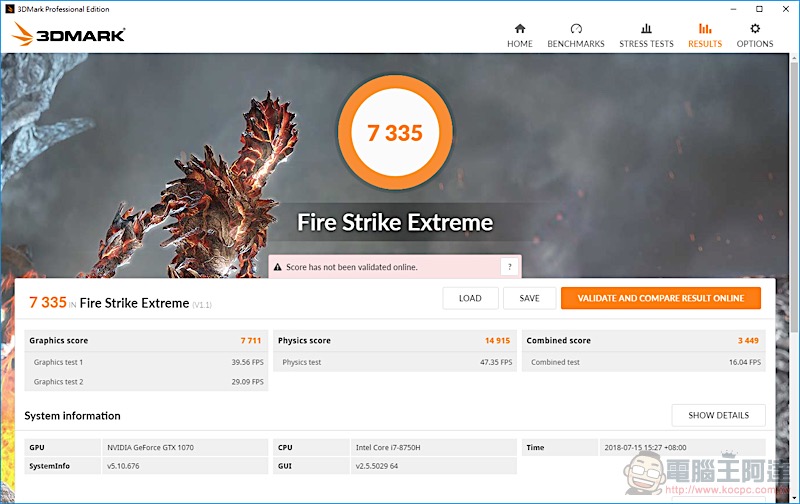This screenshot has height=504, width=800.
Task: Click SHOW DETAILS button
Action: pos(718,415)
